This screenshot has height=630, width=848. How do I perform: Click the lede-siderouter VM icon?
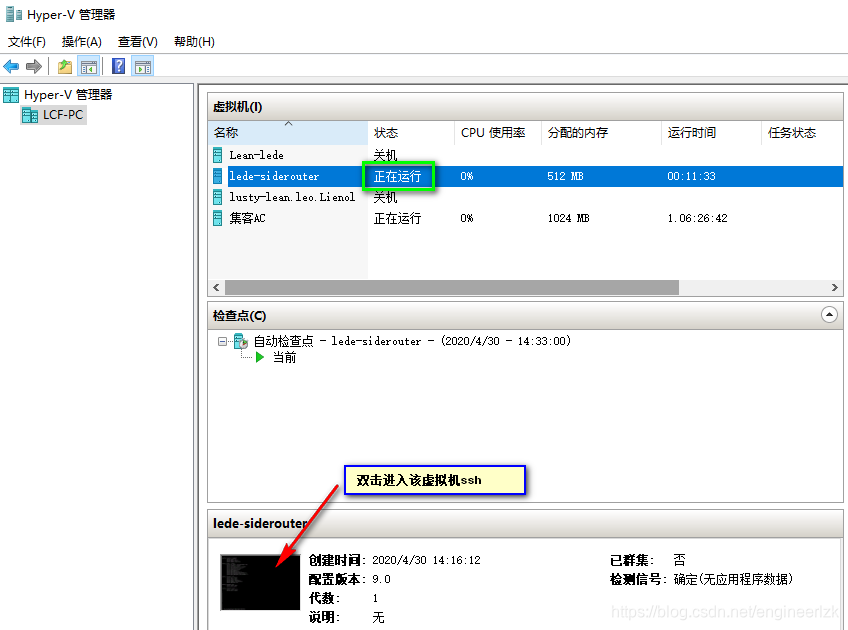[217, 176]
